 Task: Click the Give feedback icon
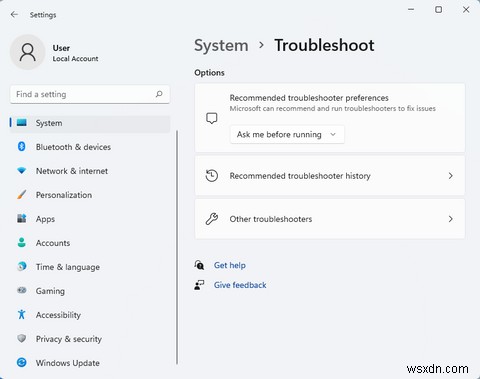(199, 285)
